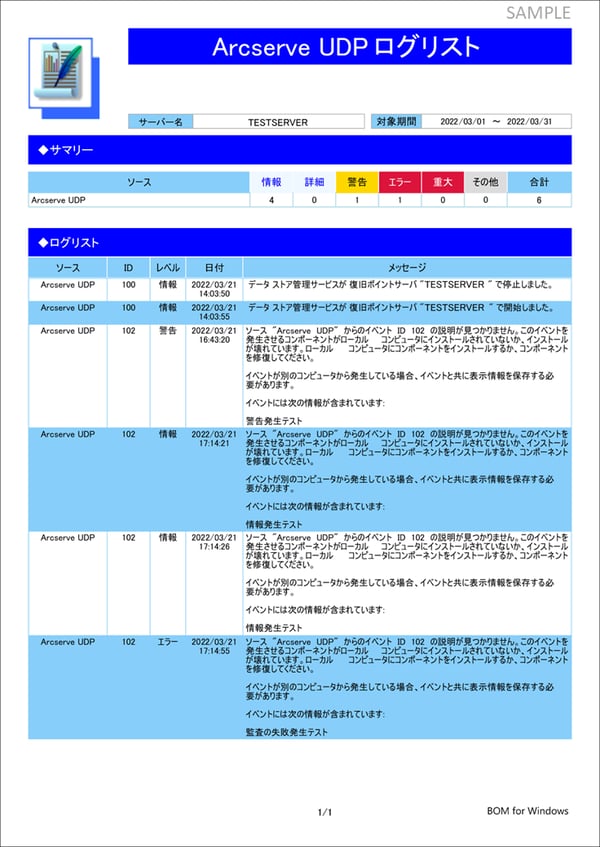Select the 2022/03/01 ～ 2022/03/31 period field
The height and width of the screenshot is (847, 600).
[x=496, y=122]
